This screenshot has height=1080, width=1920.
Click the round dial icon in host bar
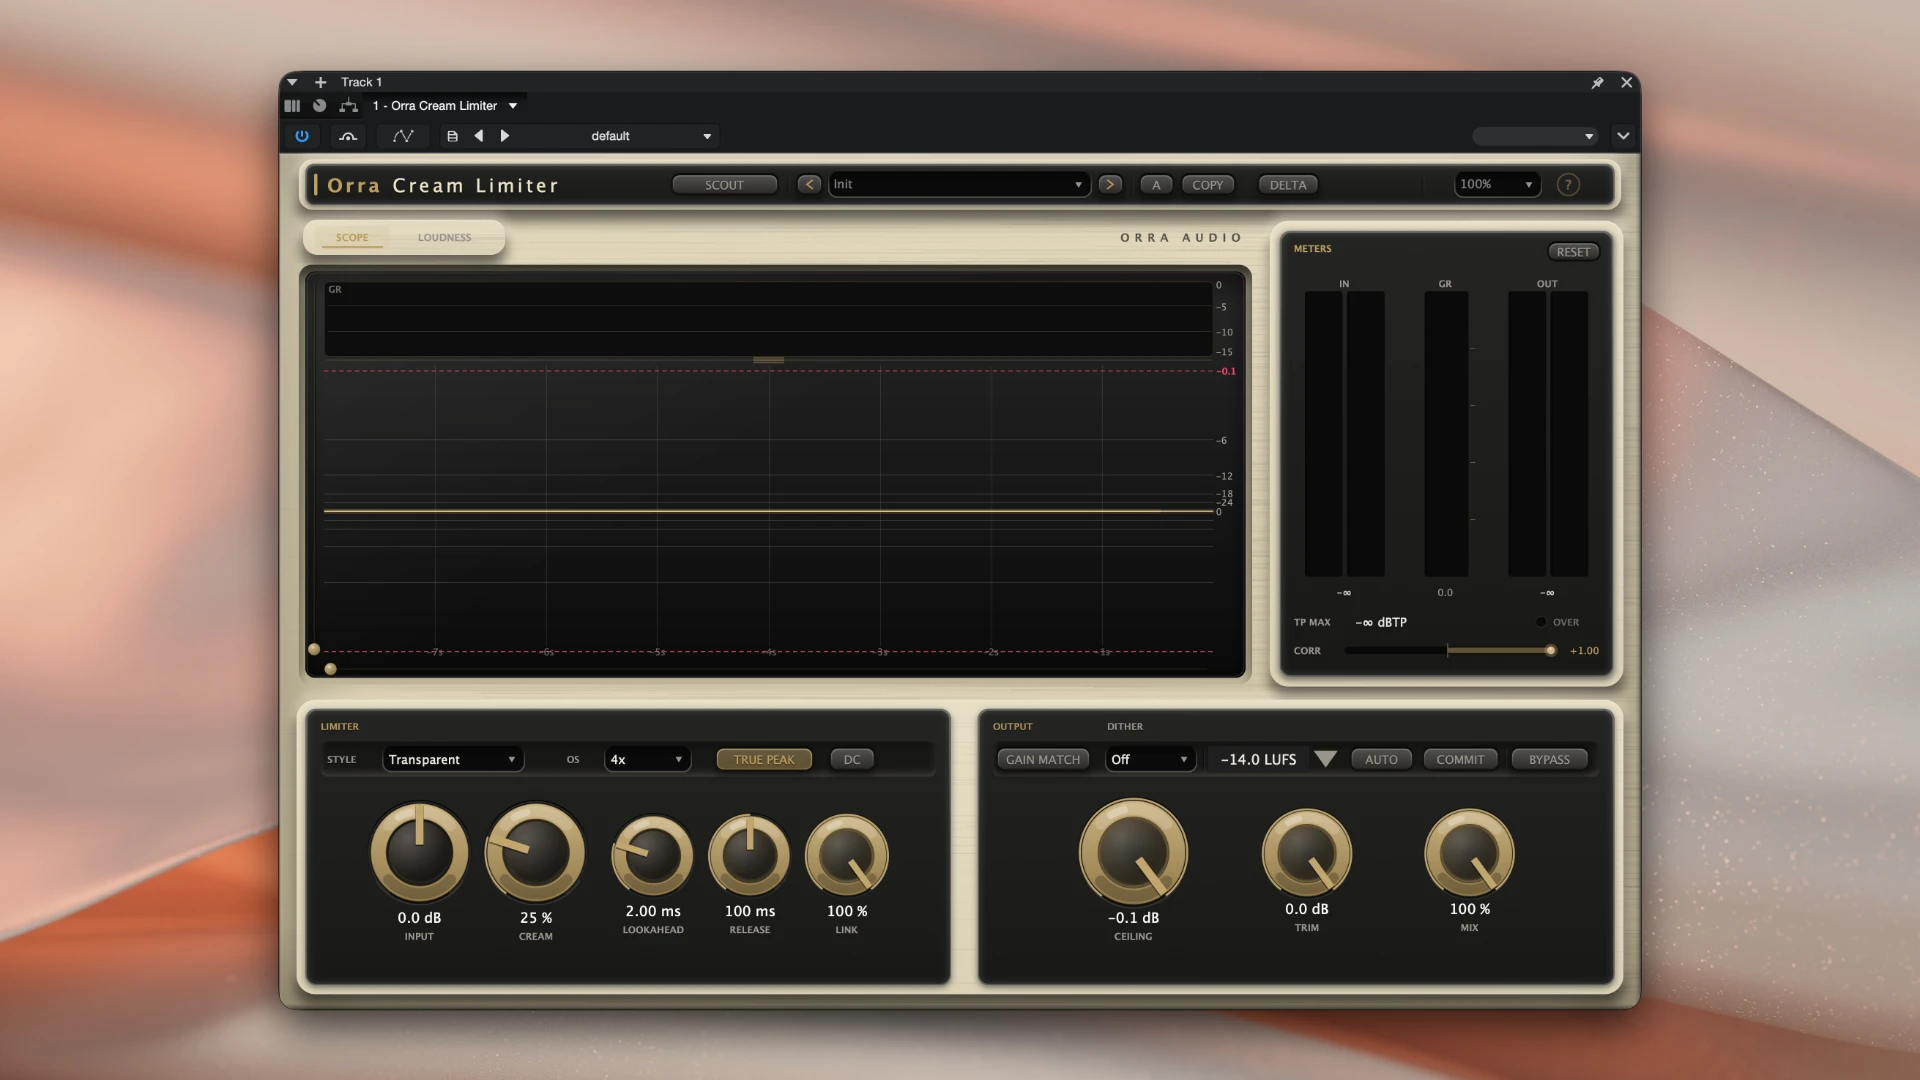pos(319,105)
